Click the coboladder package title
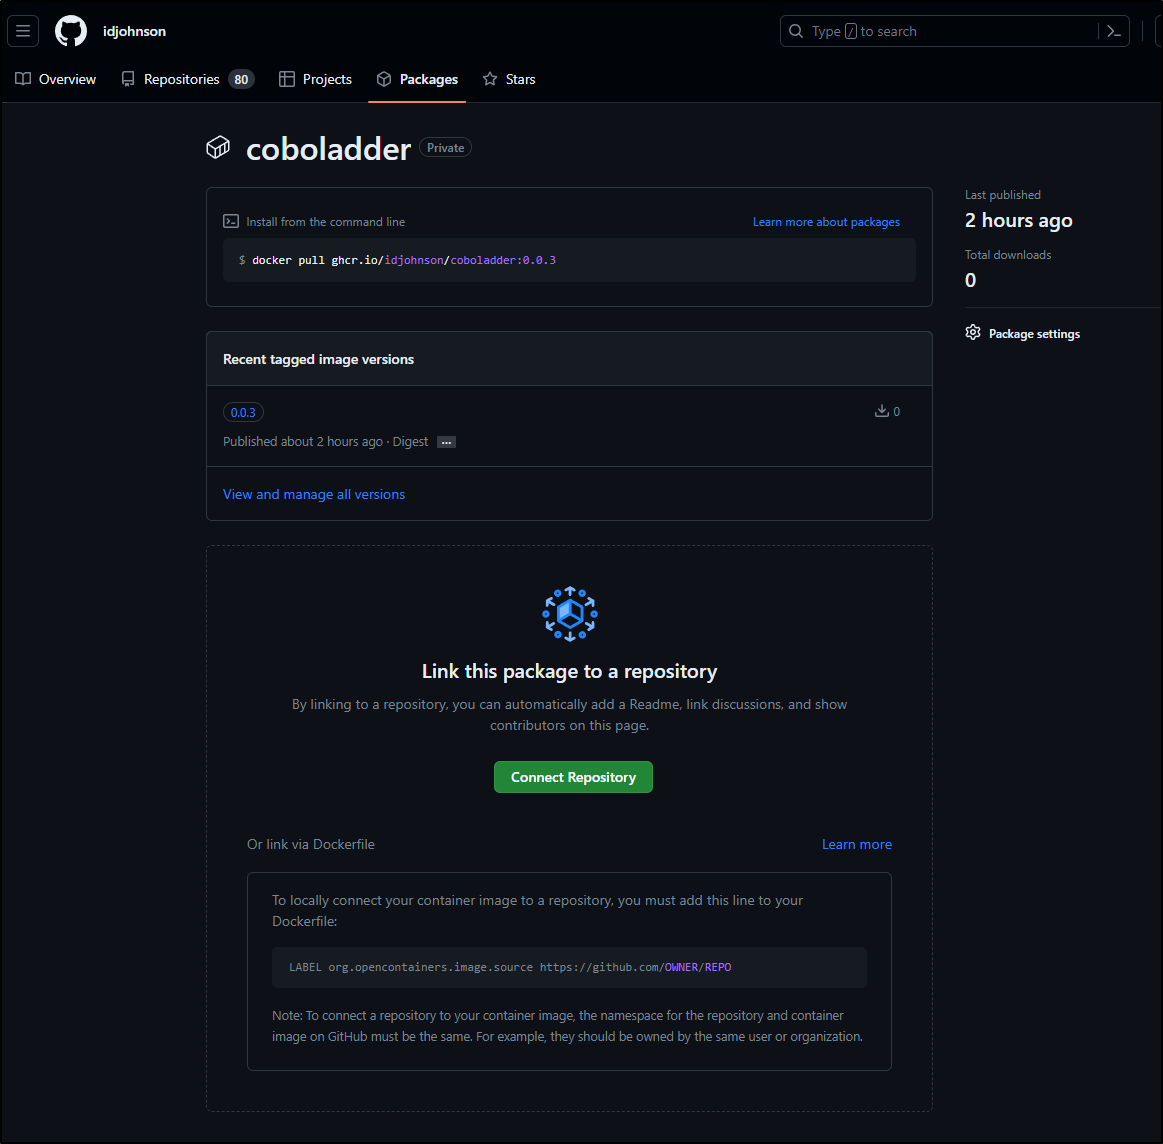The image size is (1163, 1144). tap(328, 148)
